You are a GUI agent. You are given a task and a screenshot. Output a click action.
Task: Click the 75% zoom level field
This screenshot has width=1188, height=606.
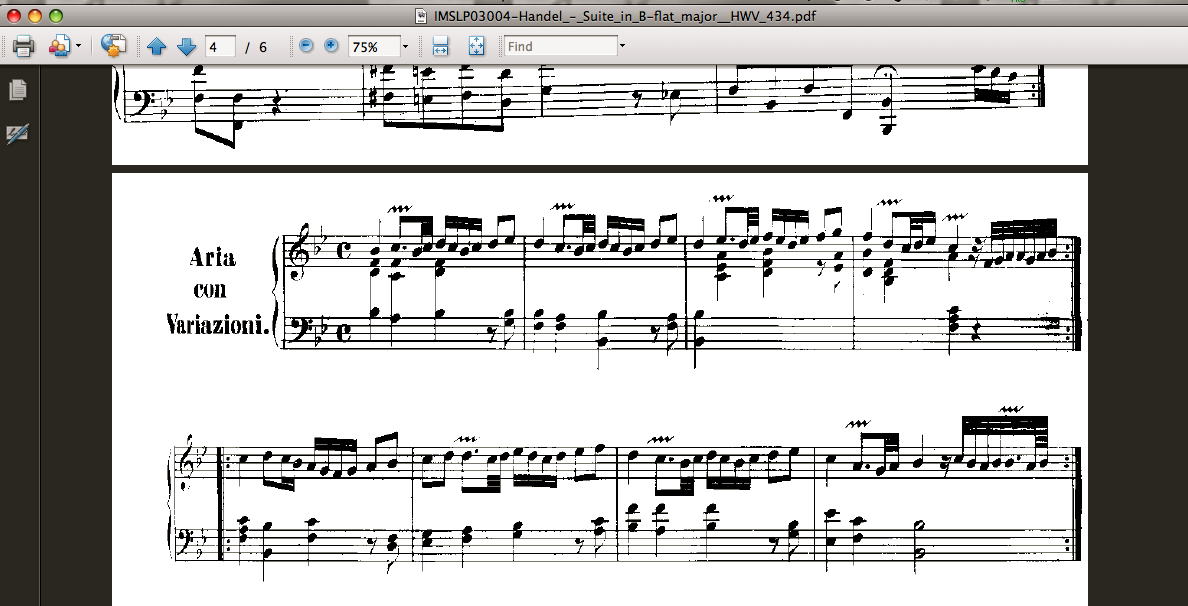click(374, 46)
